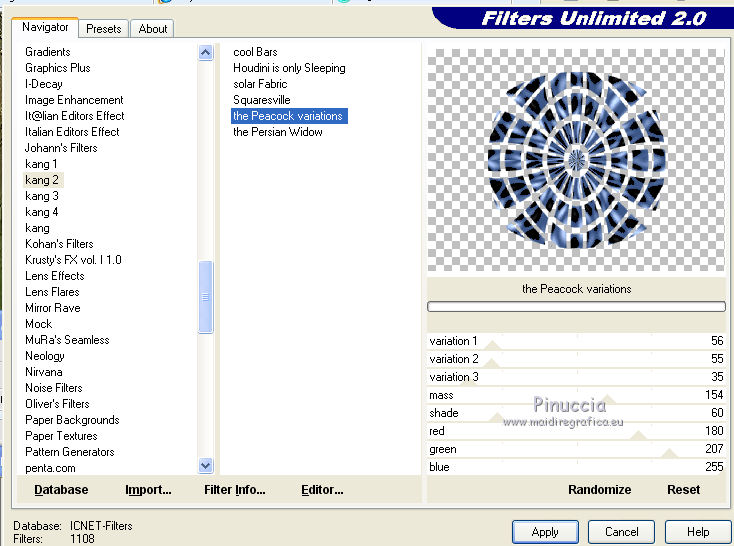This screenshot has width=734, height=546.
Task: Select kang 3 category
Action: point(42,196)
